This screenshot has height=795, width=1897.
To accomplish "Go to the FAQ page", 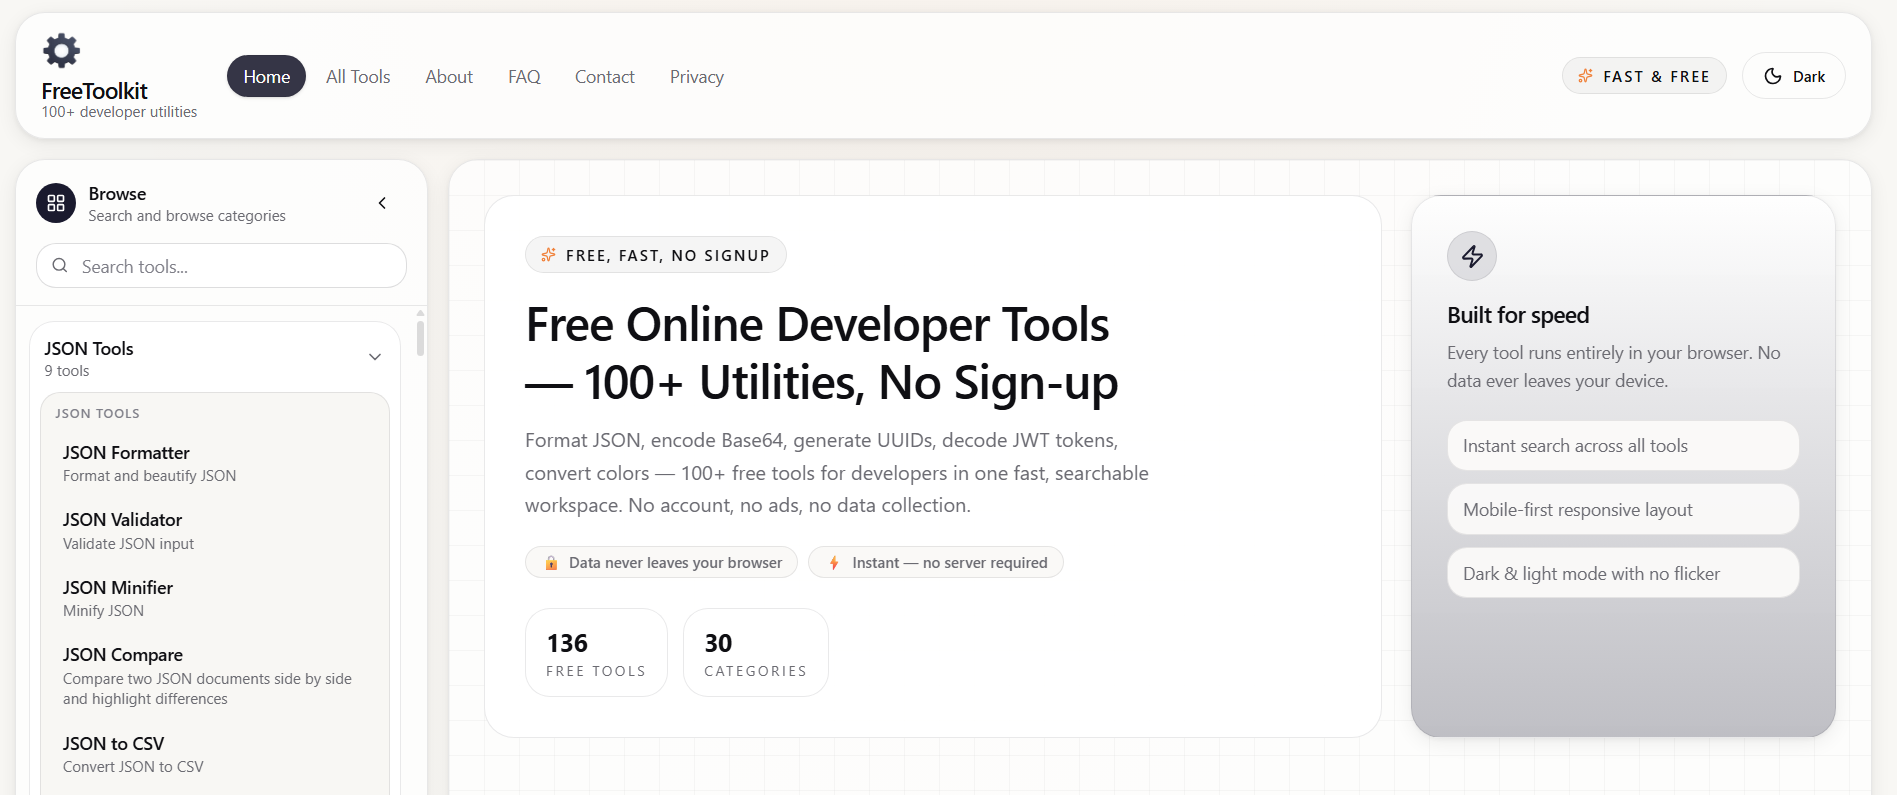I will coord(524,77).
